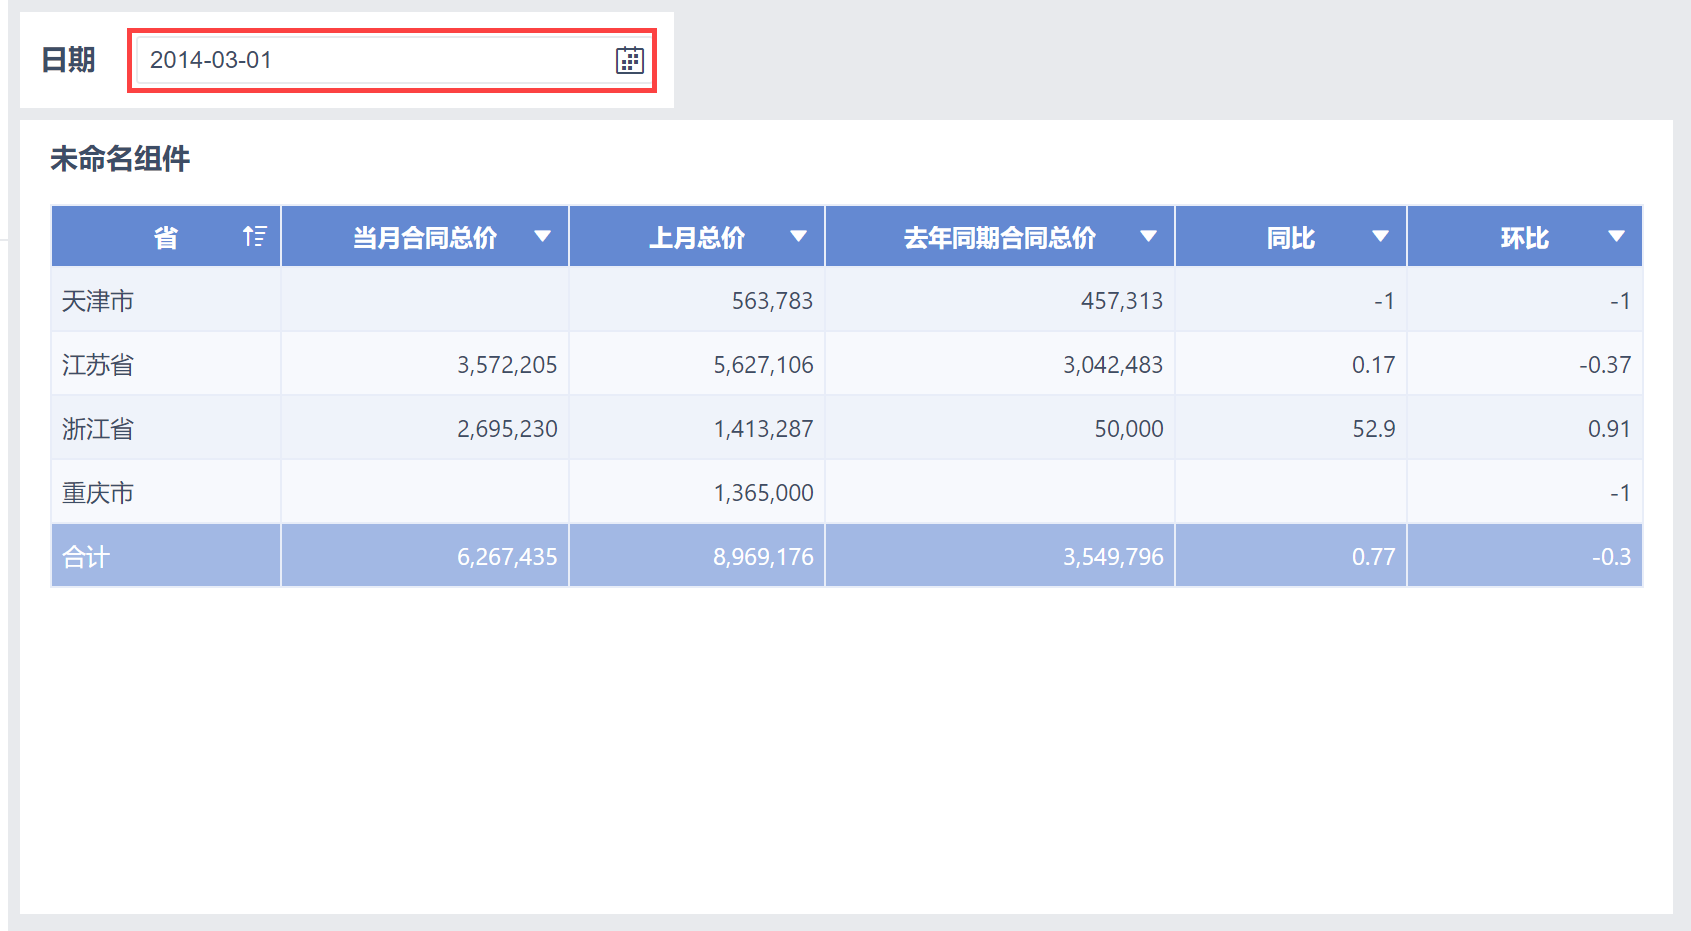Image resolution: width=1691 pixels, height=931 pixels.
Task: Click the 重庆市 row label
Action: pos(98,493)
